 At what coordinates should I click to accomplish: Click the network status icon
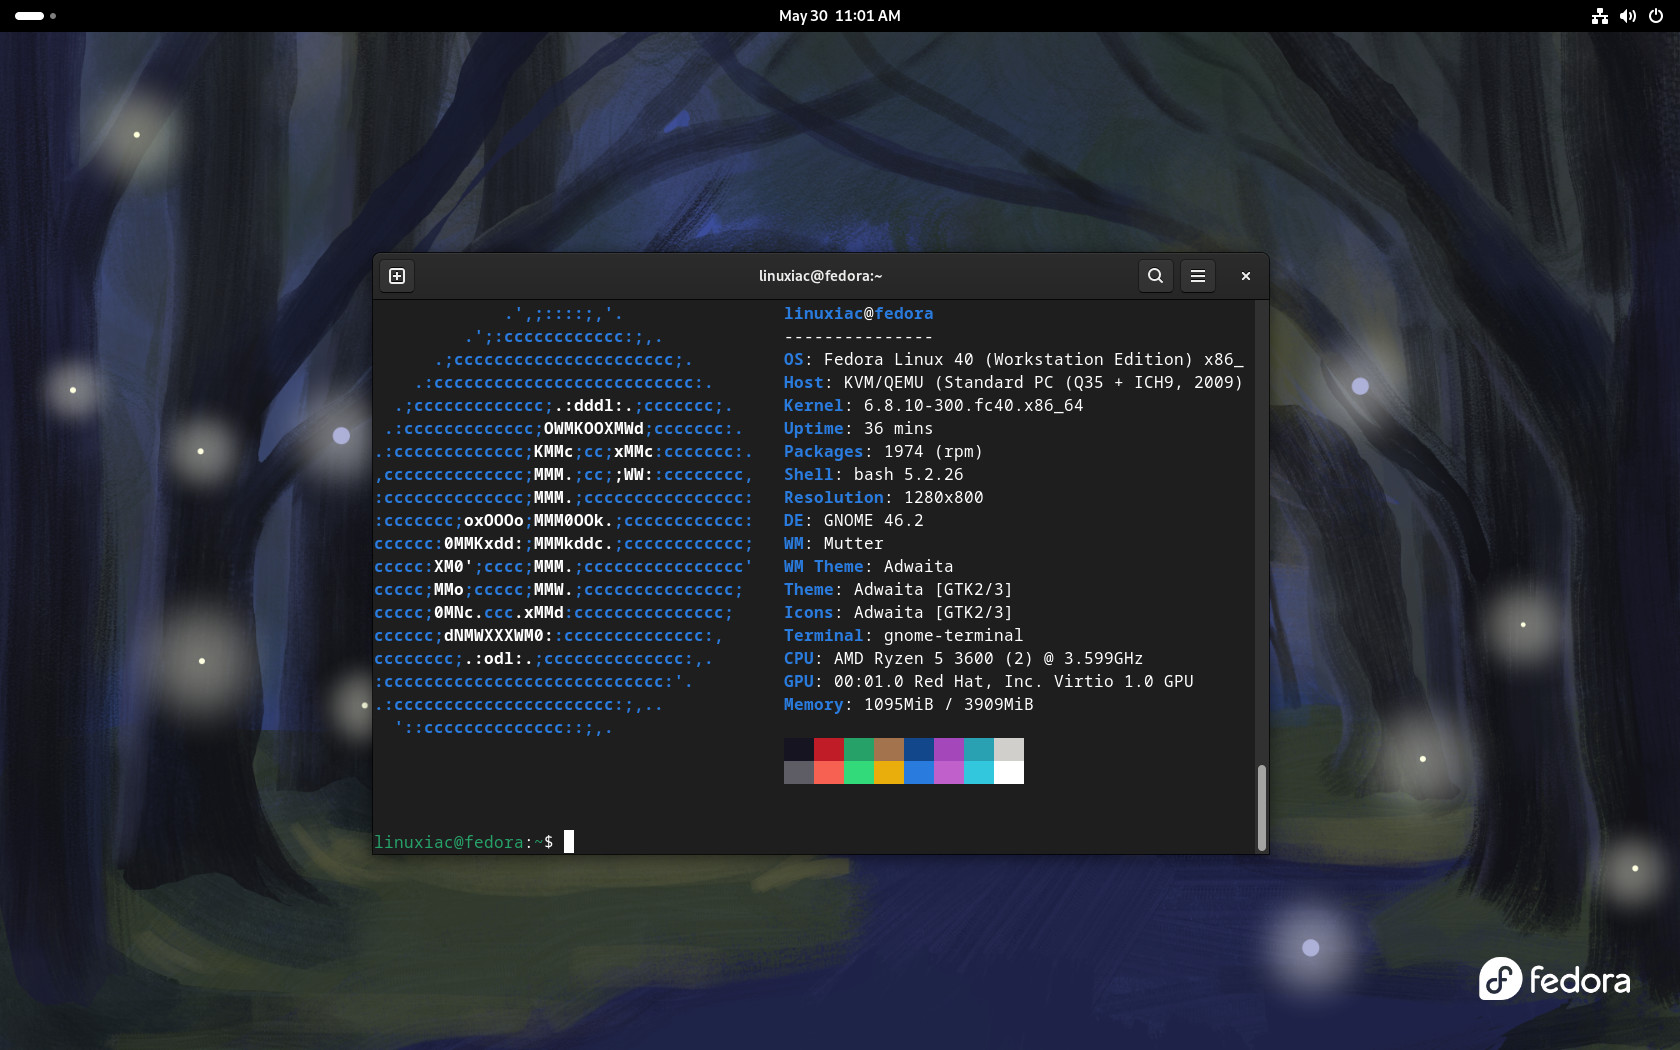1600,16
